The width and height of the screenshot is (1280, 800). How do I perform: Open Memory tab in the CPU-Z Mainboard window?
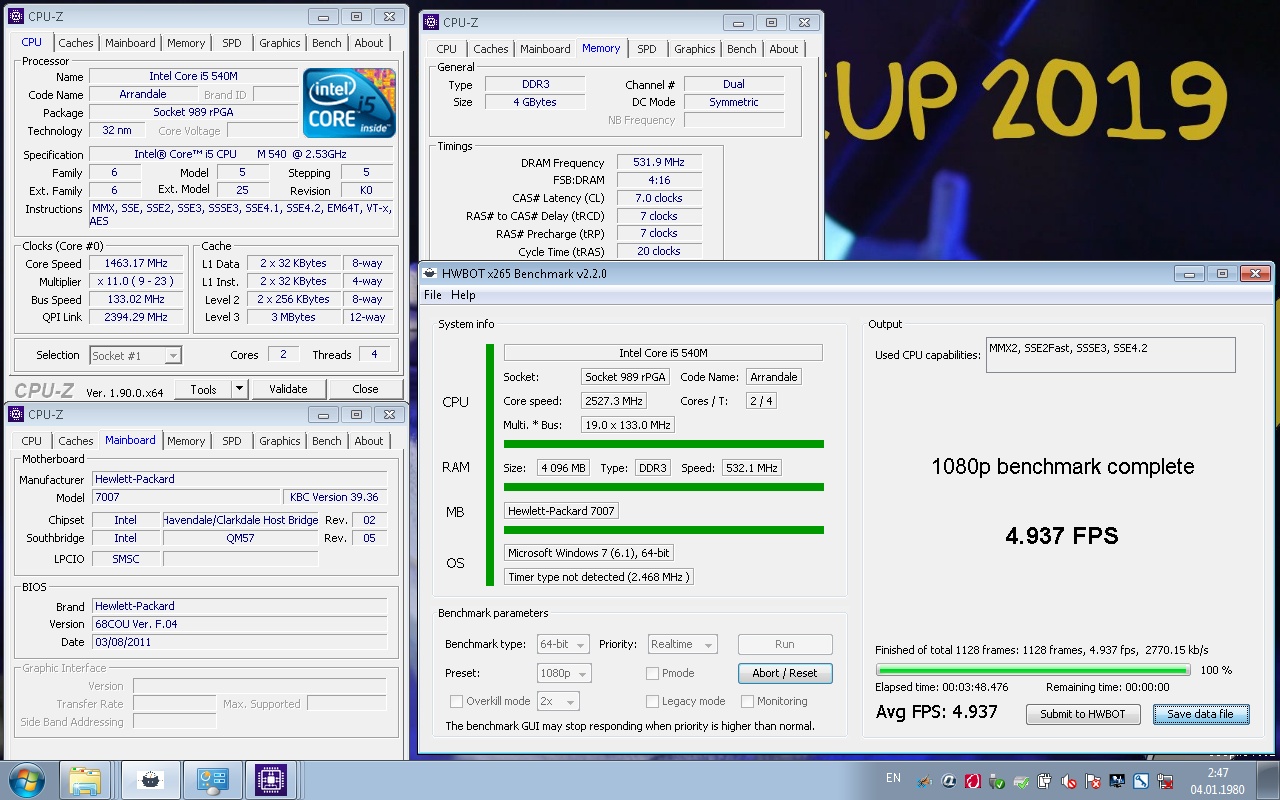coord(186,441)
